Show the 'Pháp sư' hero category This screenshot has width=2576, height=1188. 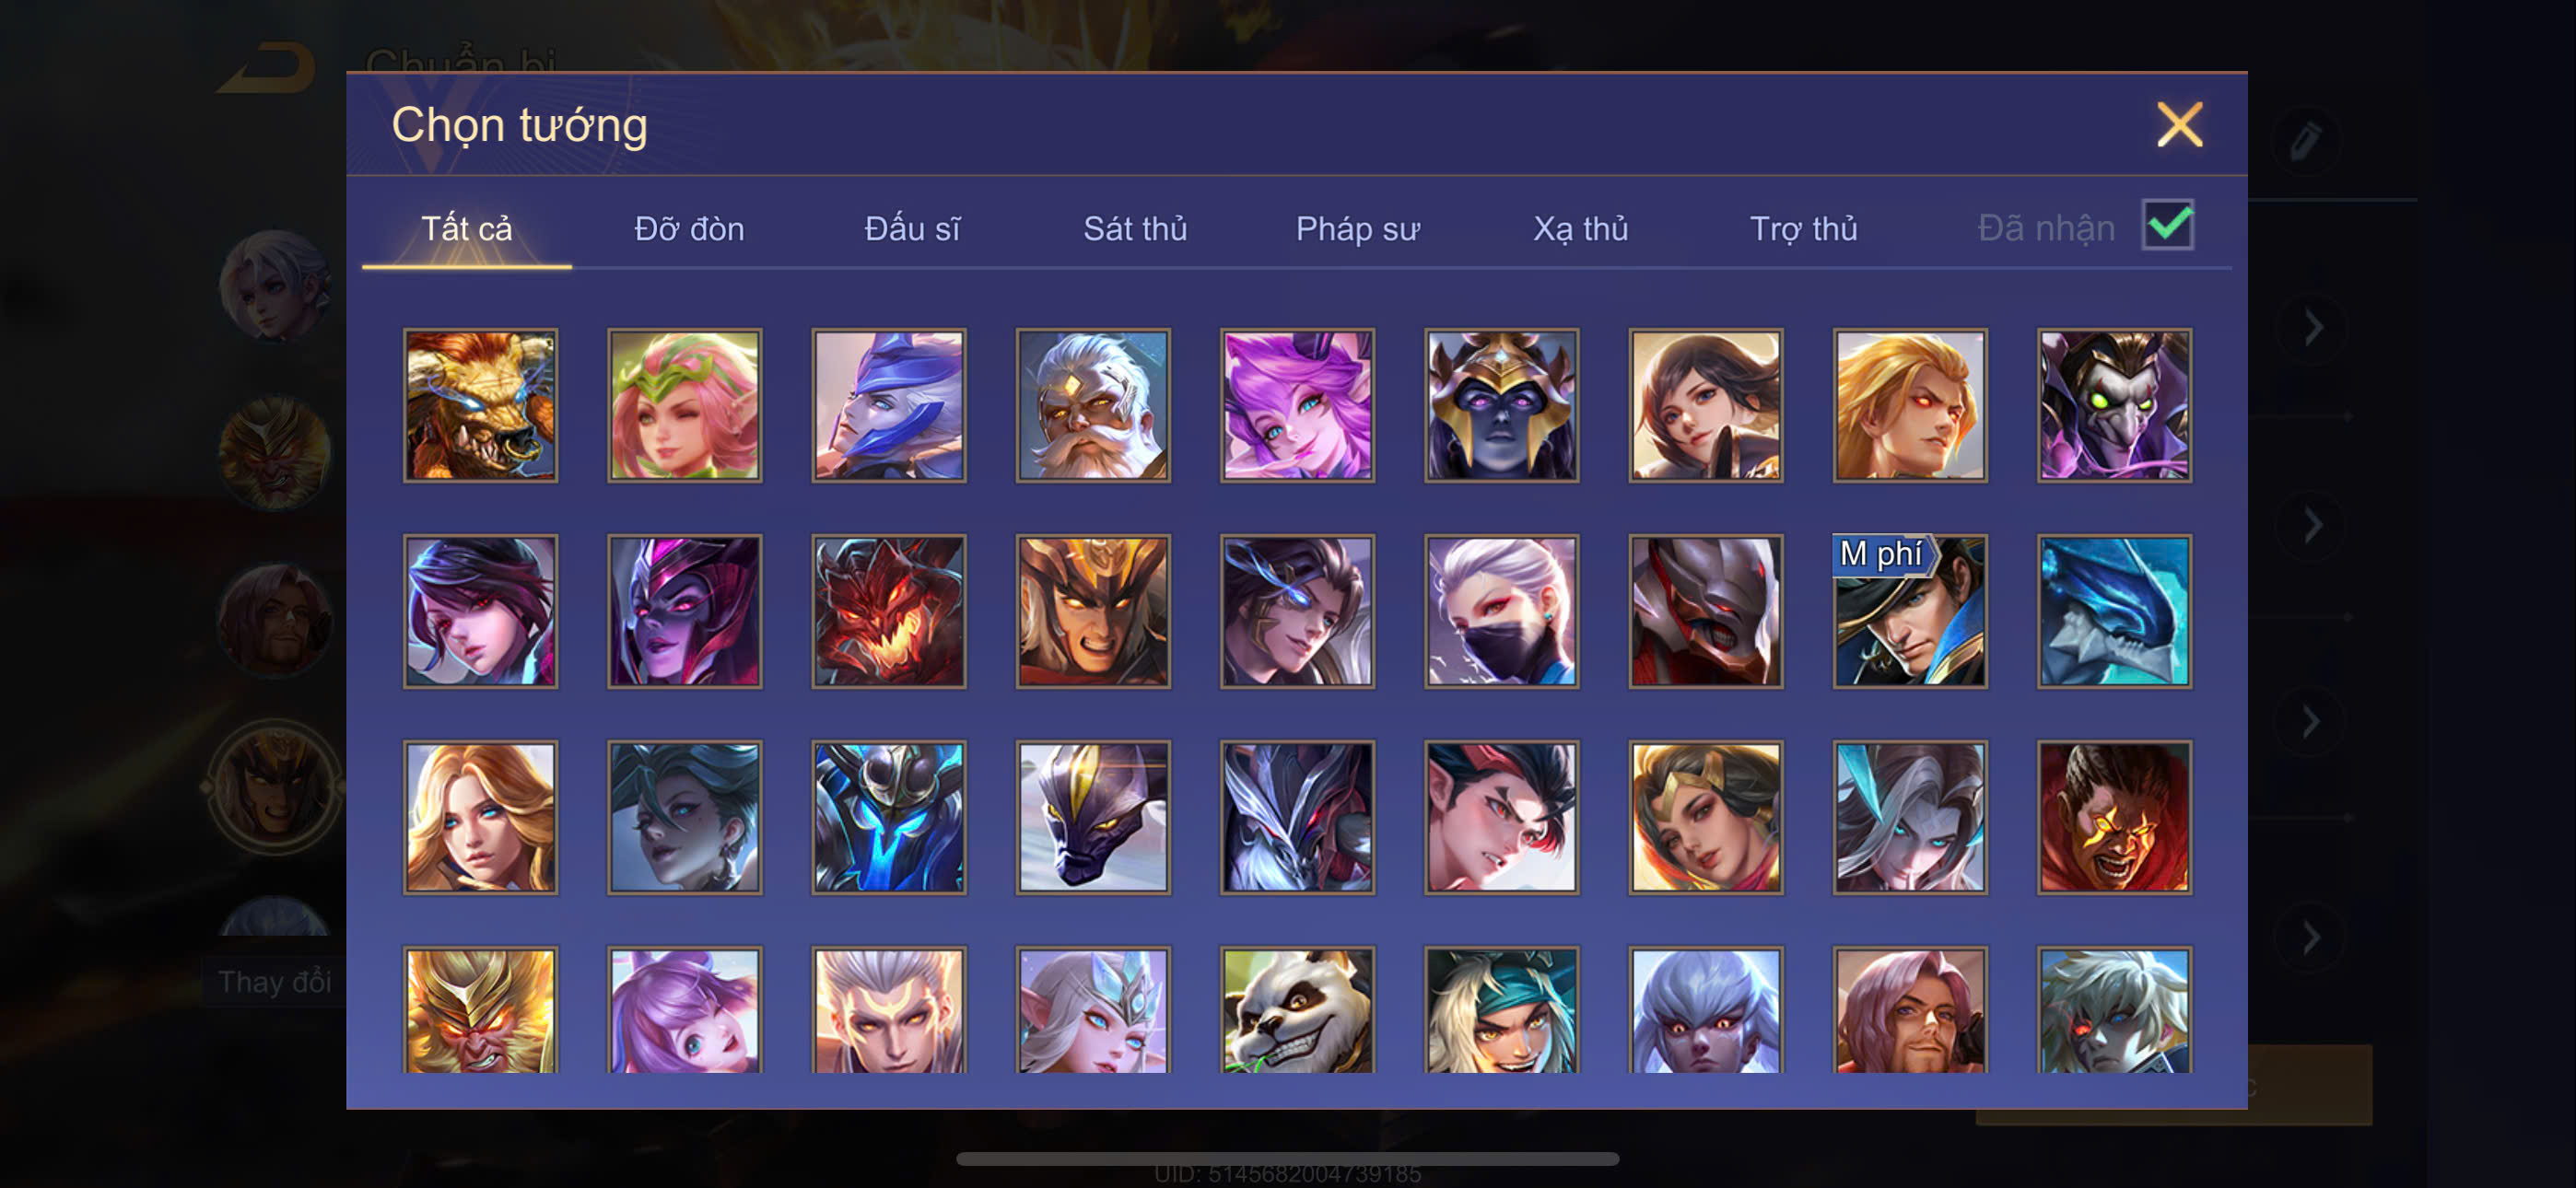tap(1357, 229)
